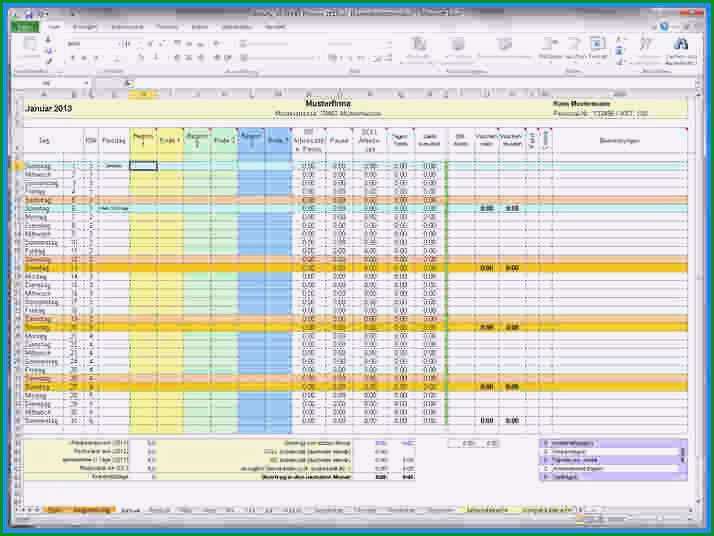Click the font color icon
This screenshot has width=714, height=536.
tap(155, 58)
